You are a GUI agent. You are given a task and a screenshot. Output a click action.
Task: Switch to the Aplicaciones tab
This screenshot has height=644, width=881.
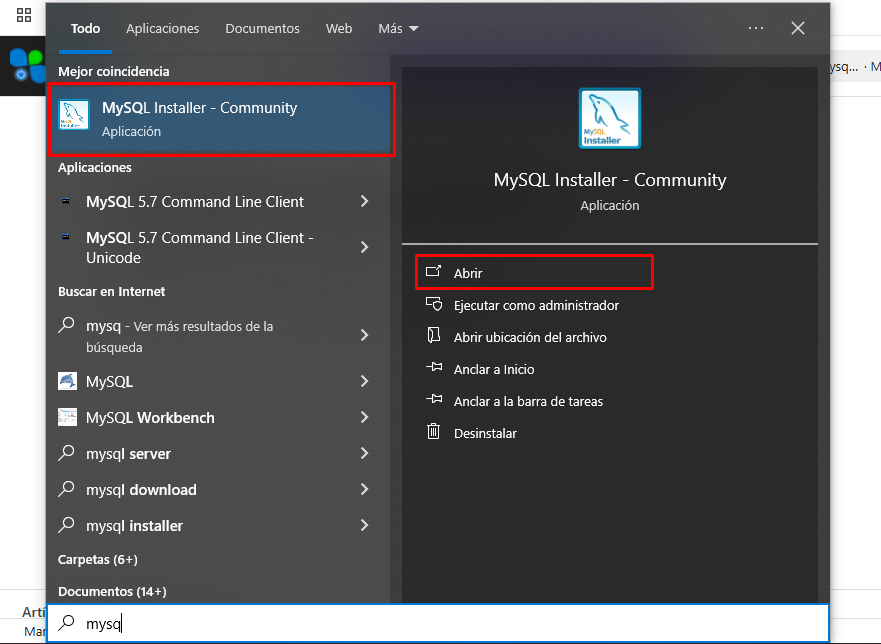162,29
